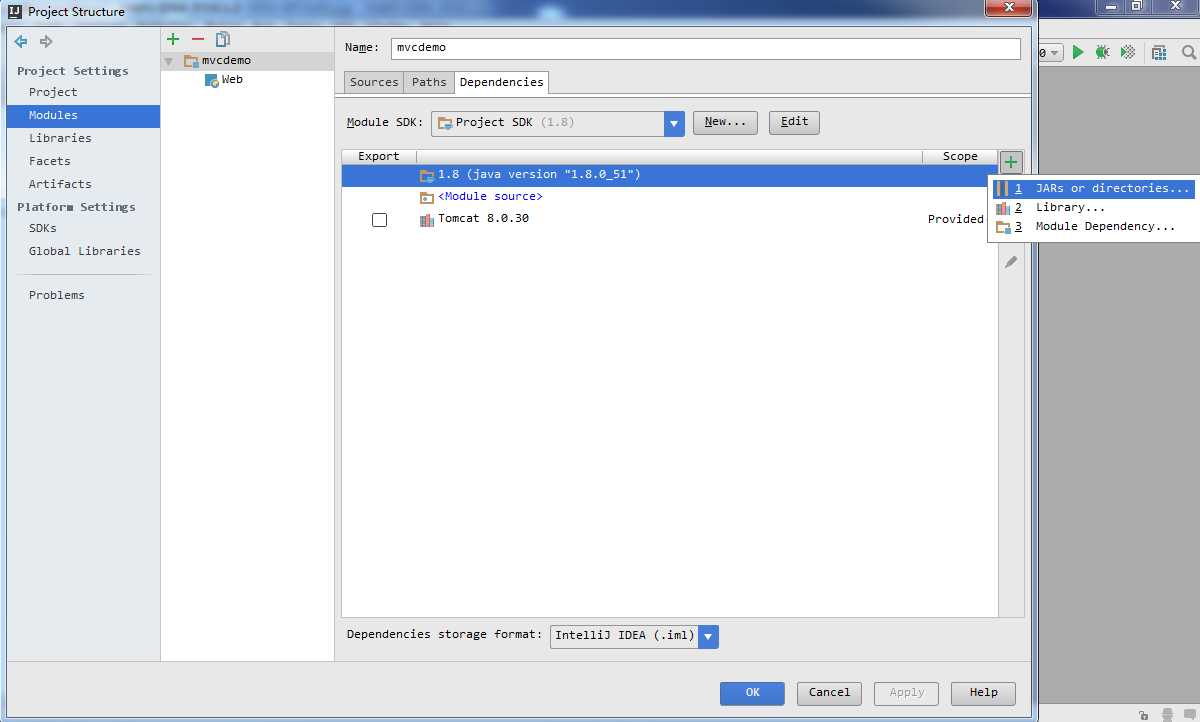Click the Edit SDK button
Viewport: 1200px width, 722px height.
[794, 122]
